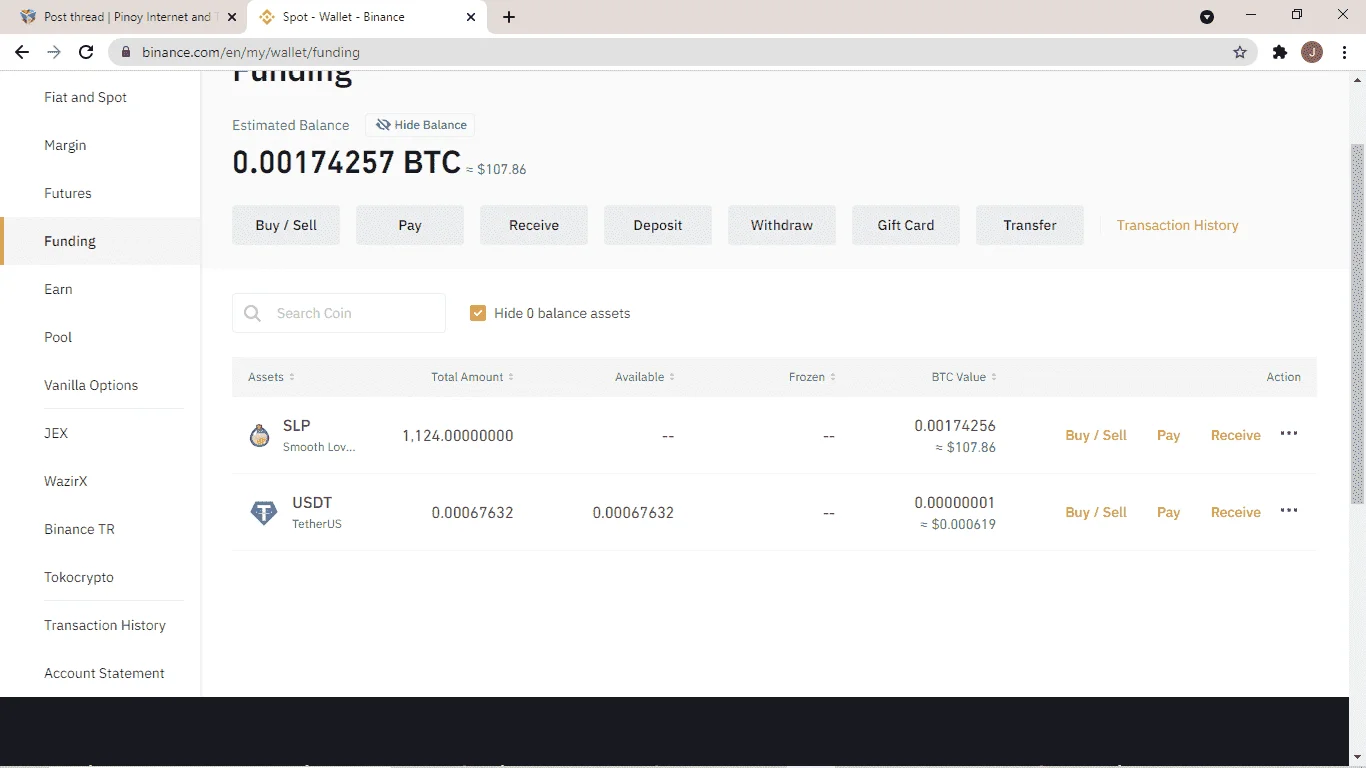Click the Deposit button
This screenshot has width=1366, height=768.
coord(658,225)
